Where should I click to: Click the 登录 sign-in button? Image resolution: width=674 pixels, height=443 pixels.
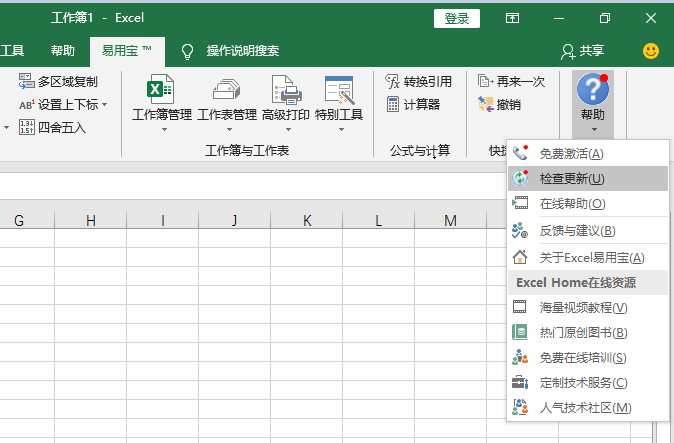coord(456,18)
